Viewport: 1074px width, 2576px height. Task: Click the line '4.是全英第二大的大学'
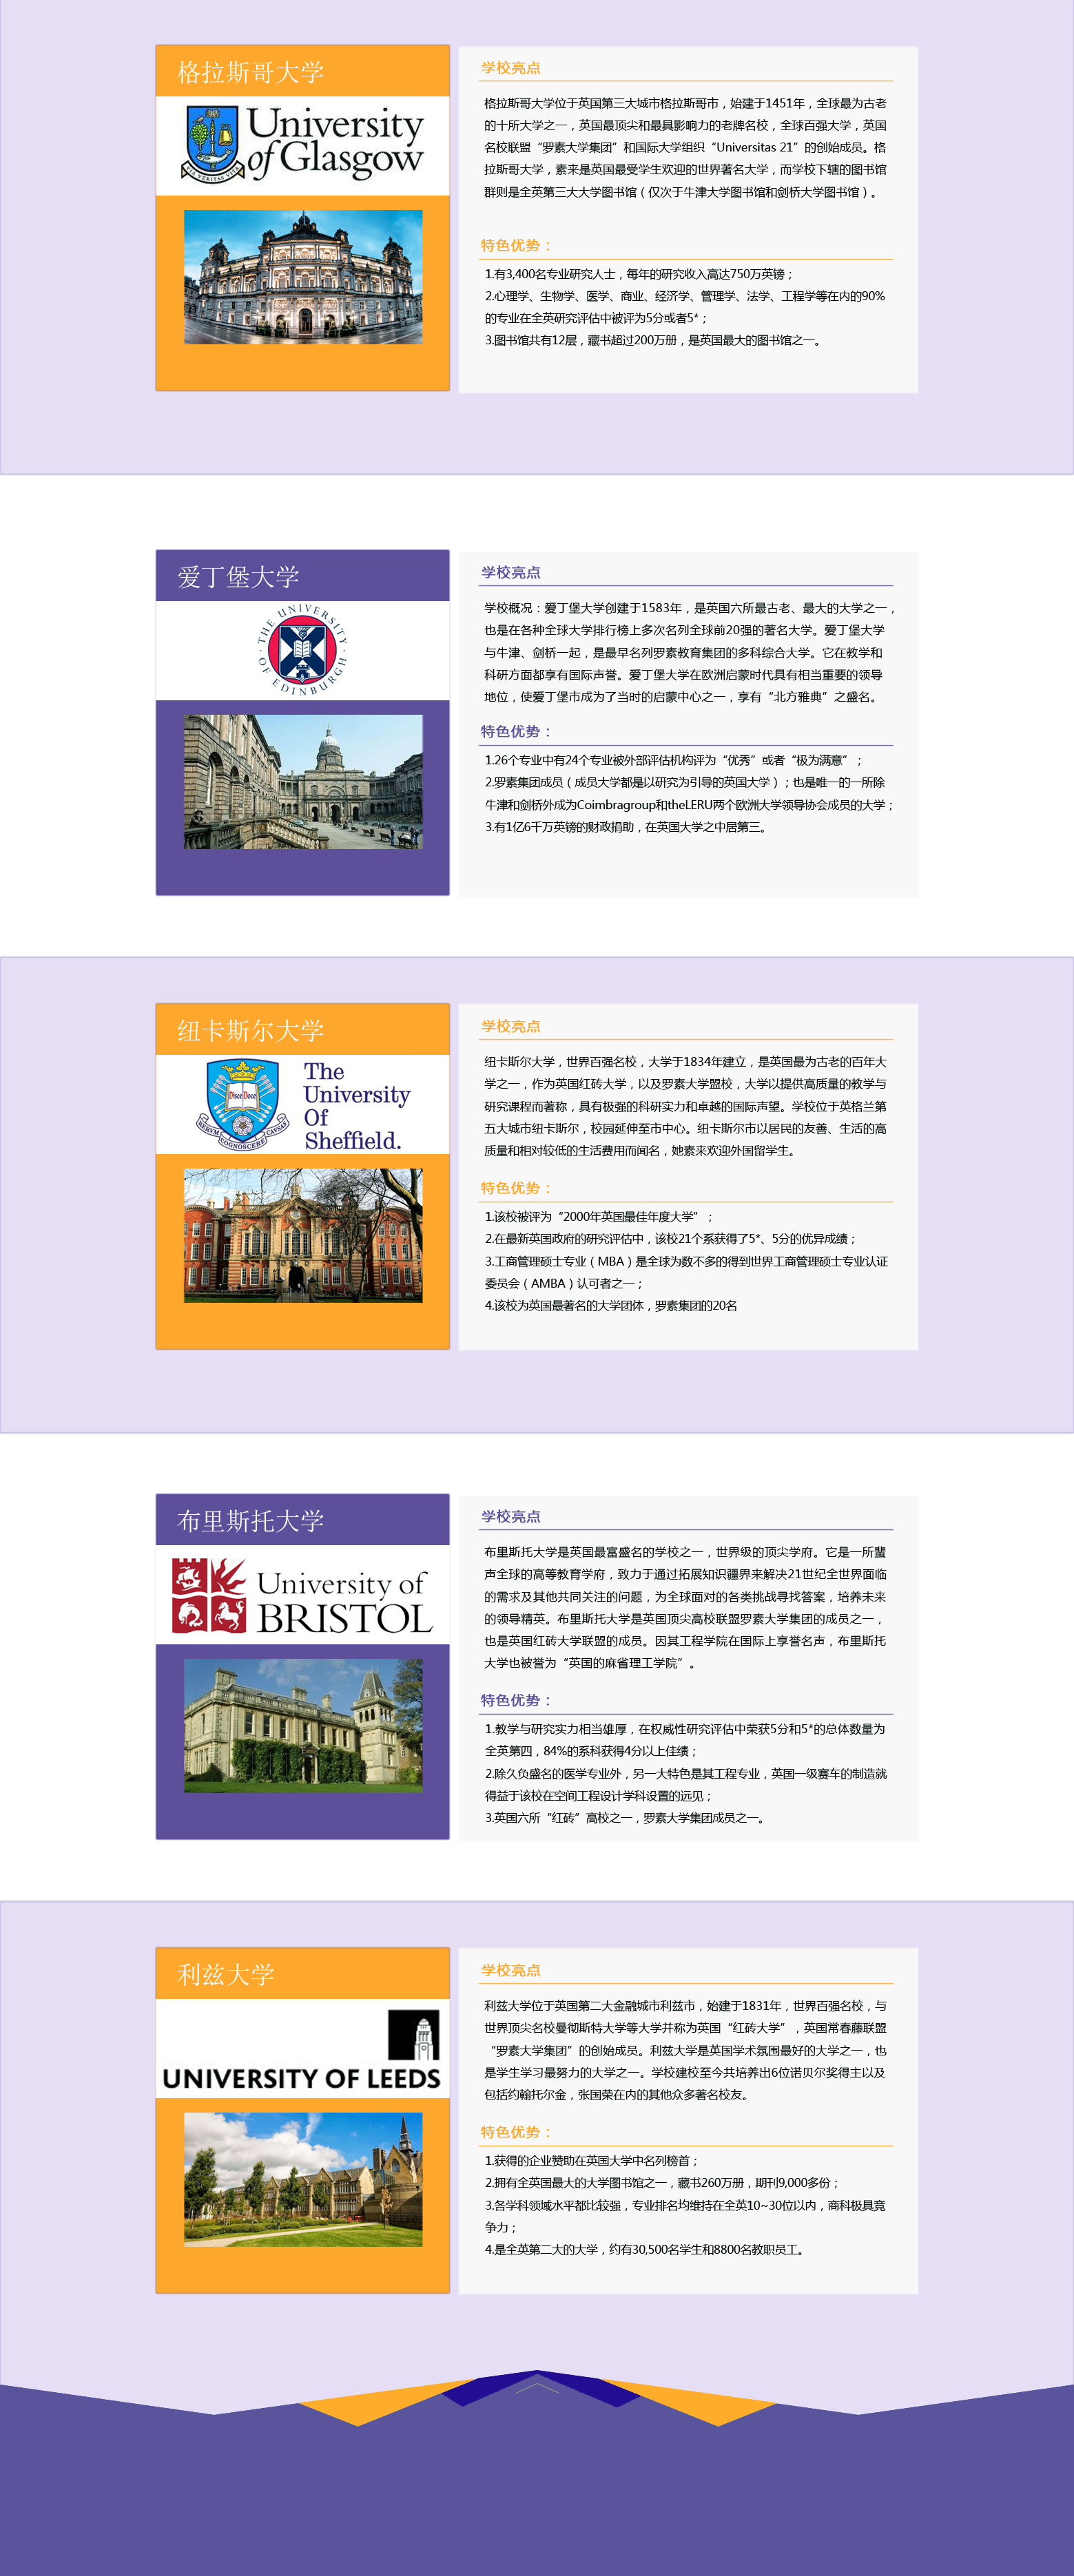click(646, 2251)
